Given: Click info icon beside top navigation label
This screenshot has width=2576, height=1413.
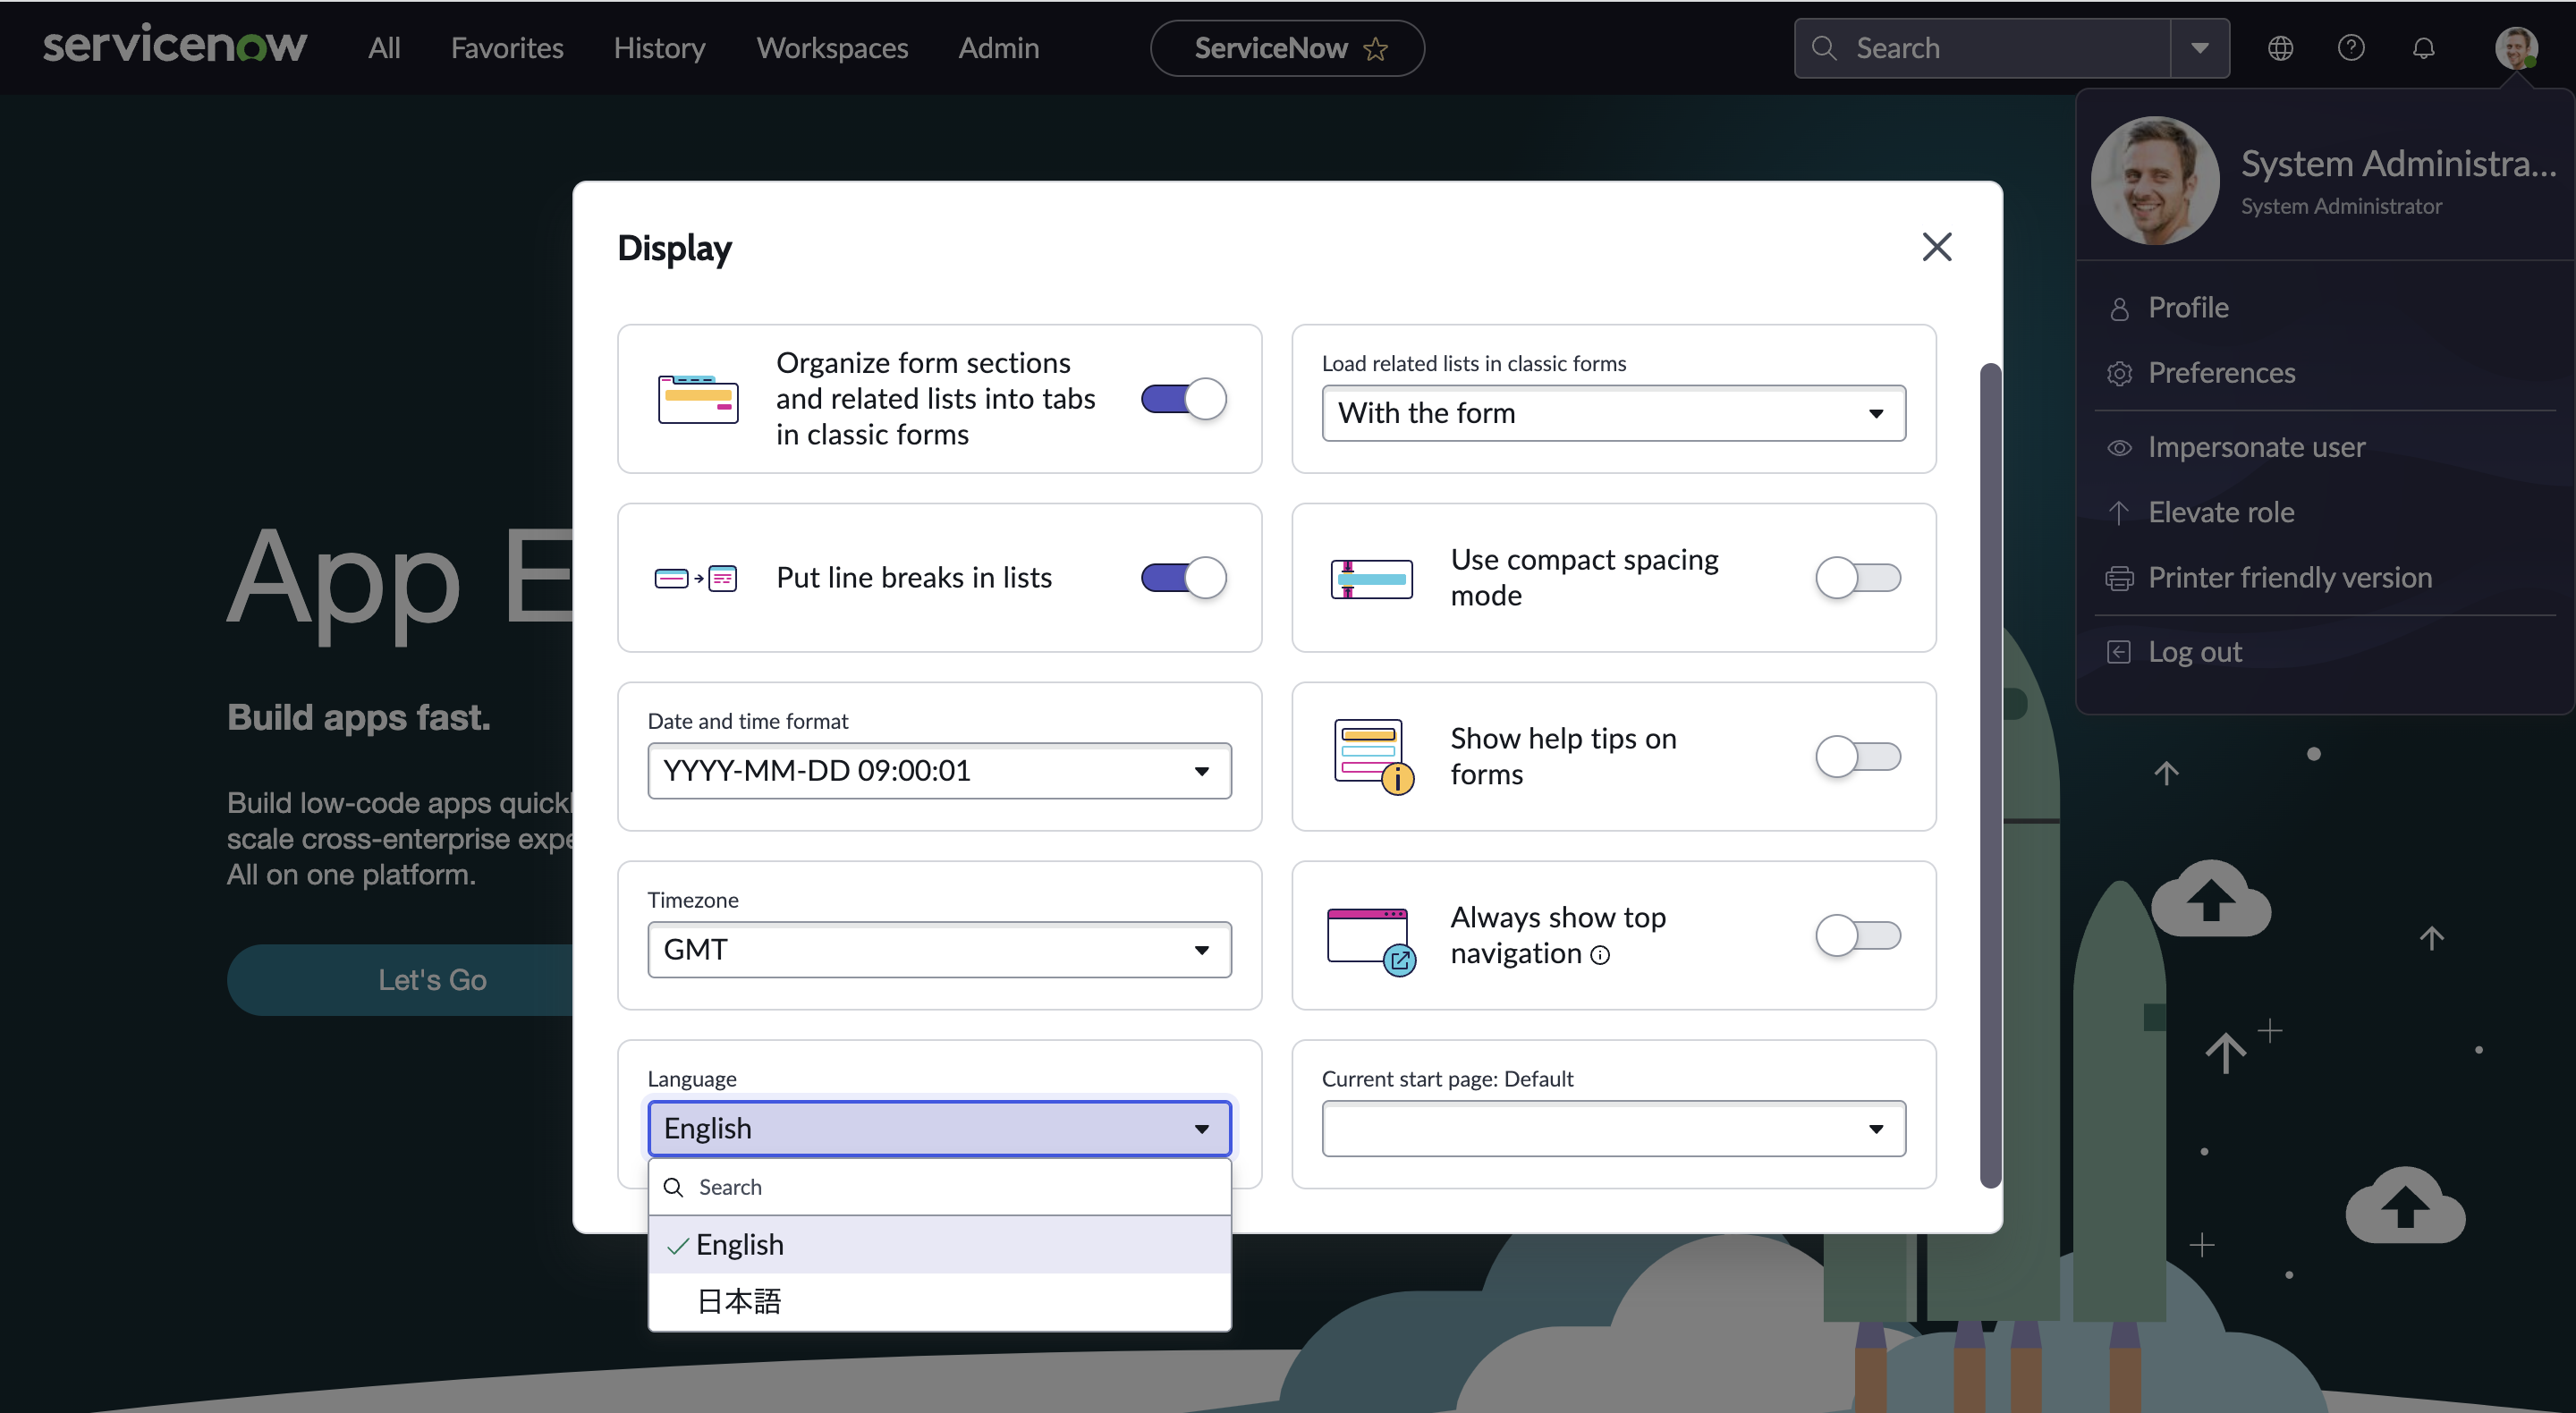Looking at the screenshot, I should [1600, 956].
